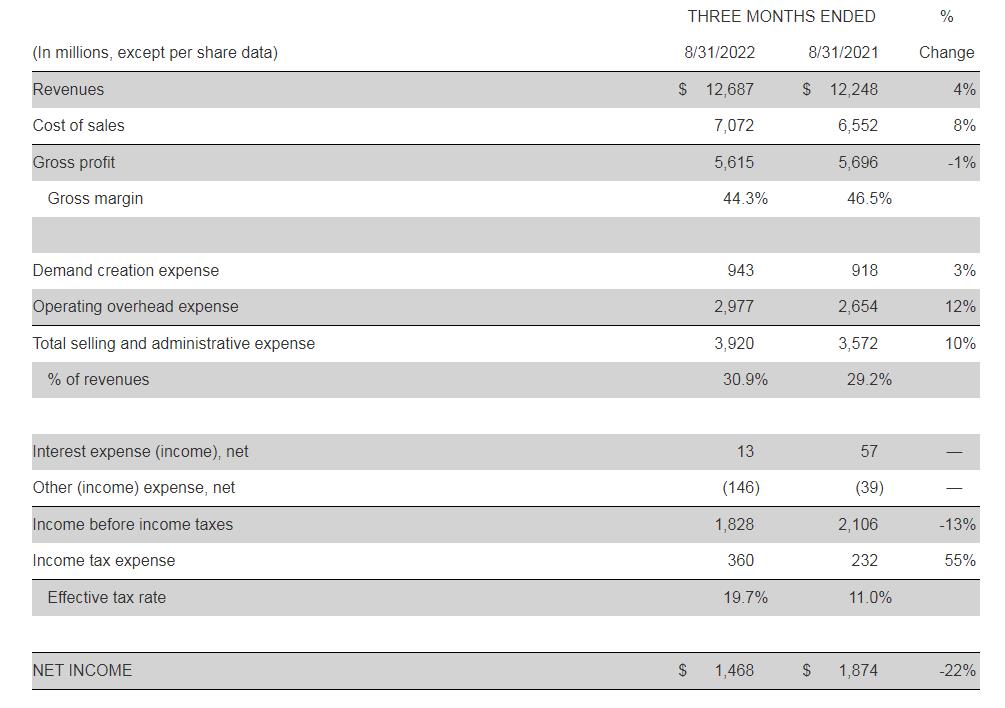Select the 8/31/2021 column header
This screenshot has height=708, width=1005.
pos(843,52)
